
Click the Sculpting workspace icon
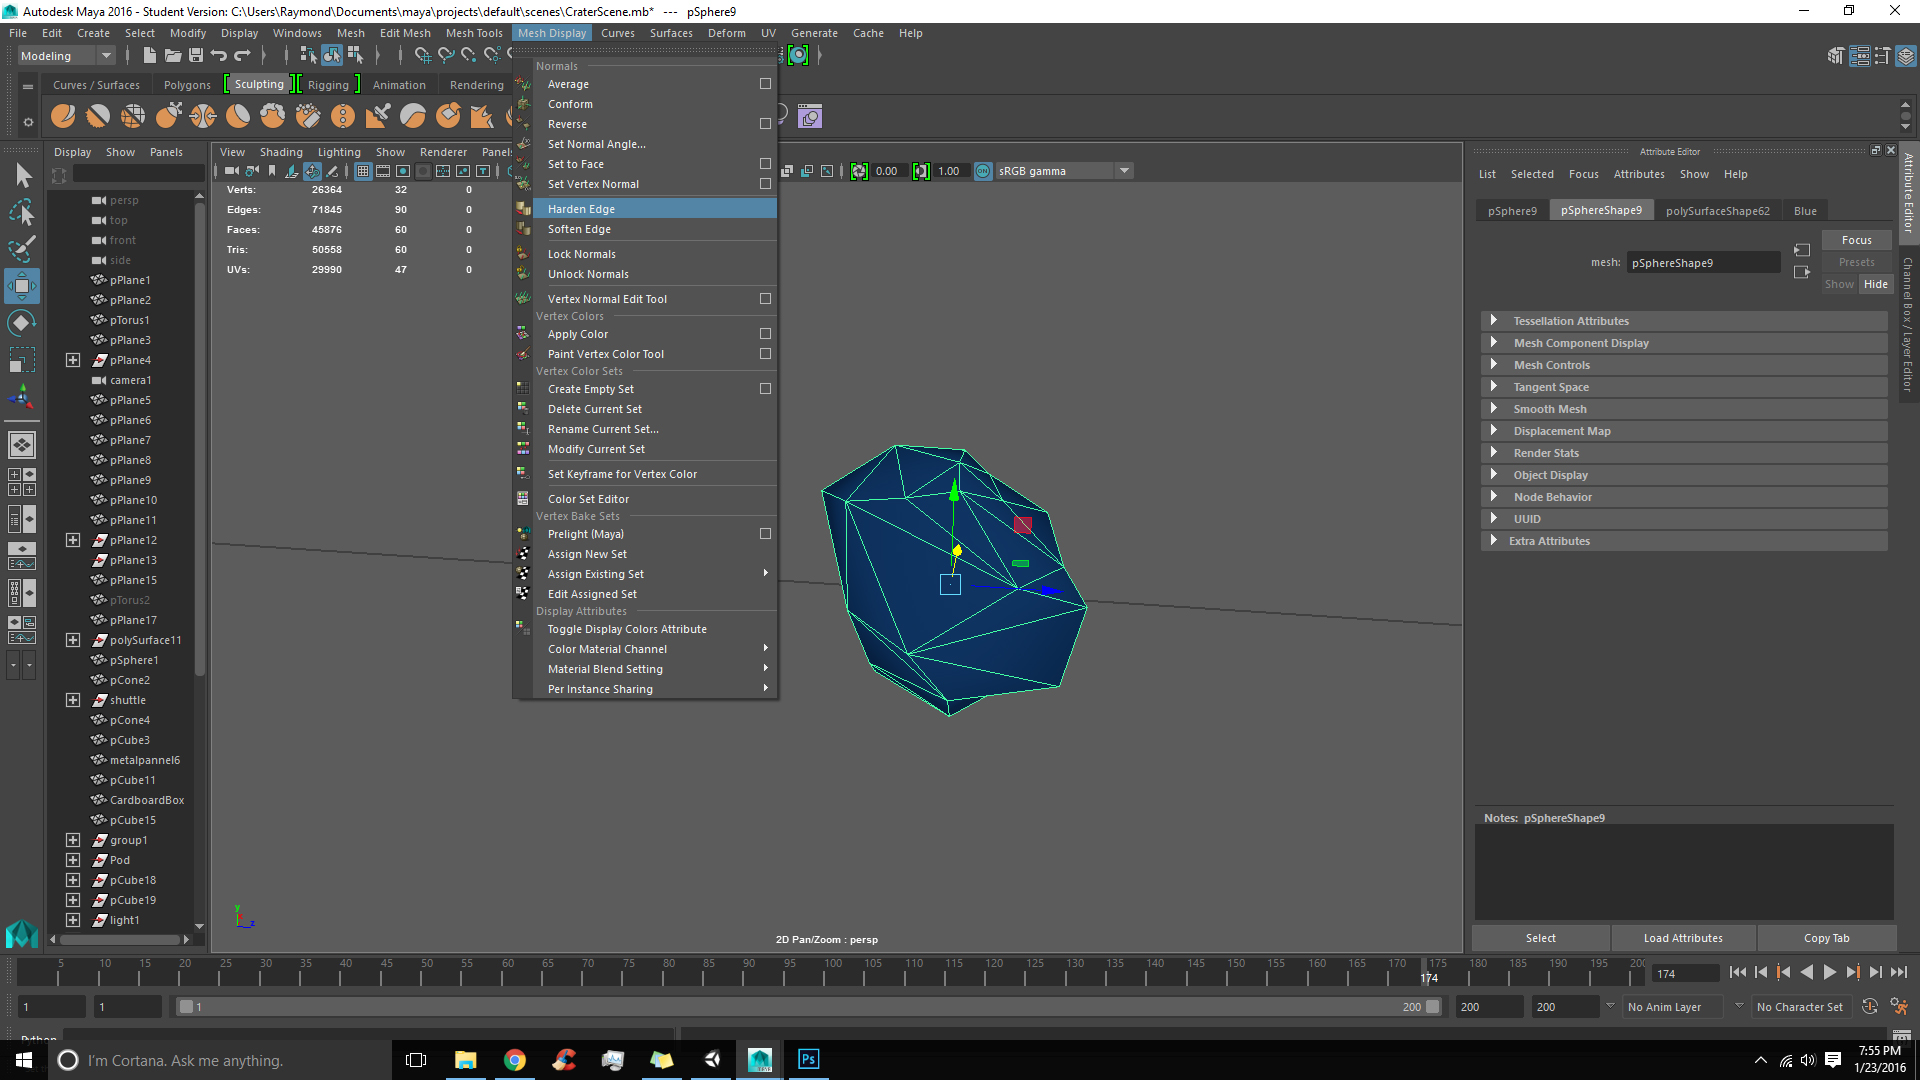260,84
